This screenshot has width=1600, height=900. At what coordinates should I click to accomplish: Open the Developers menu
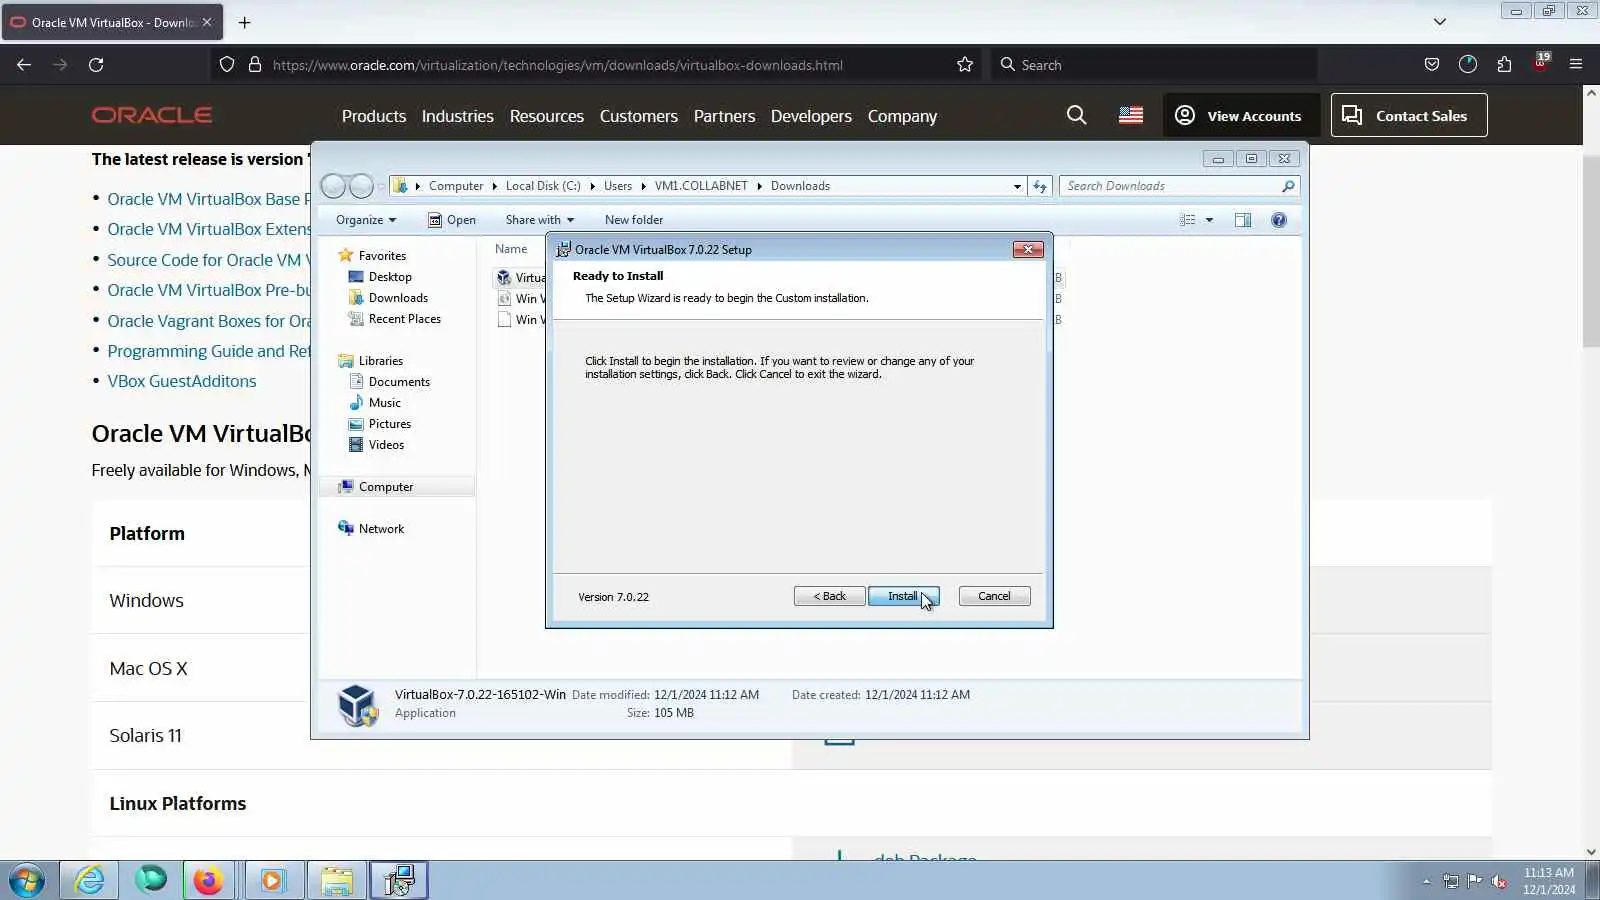811,116
